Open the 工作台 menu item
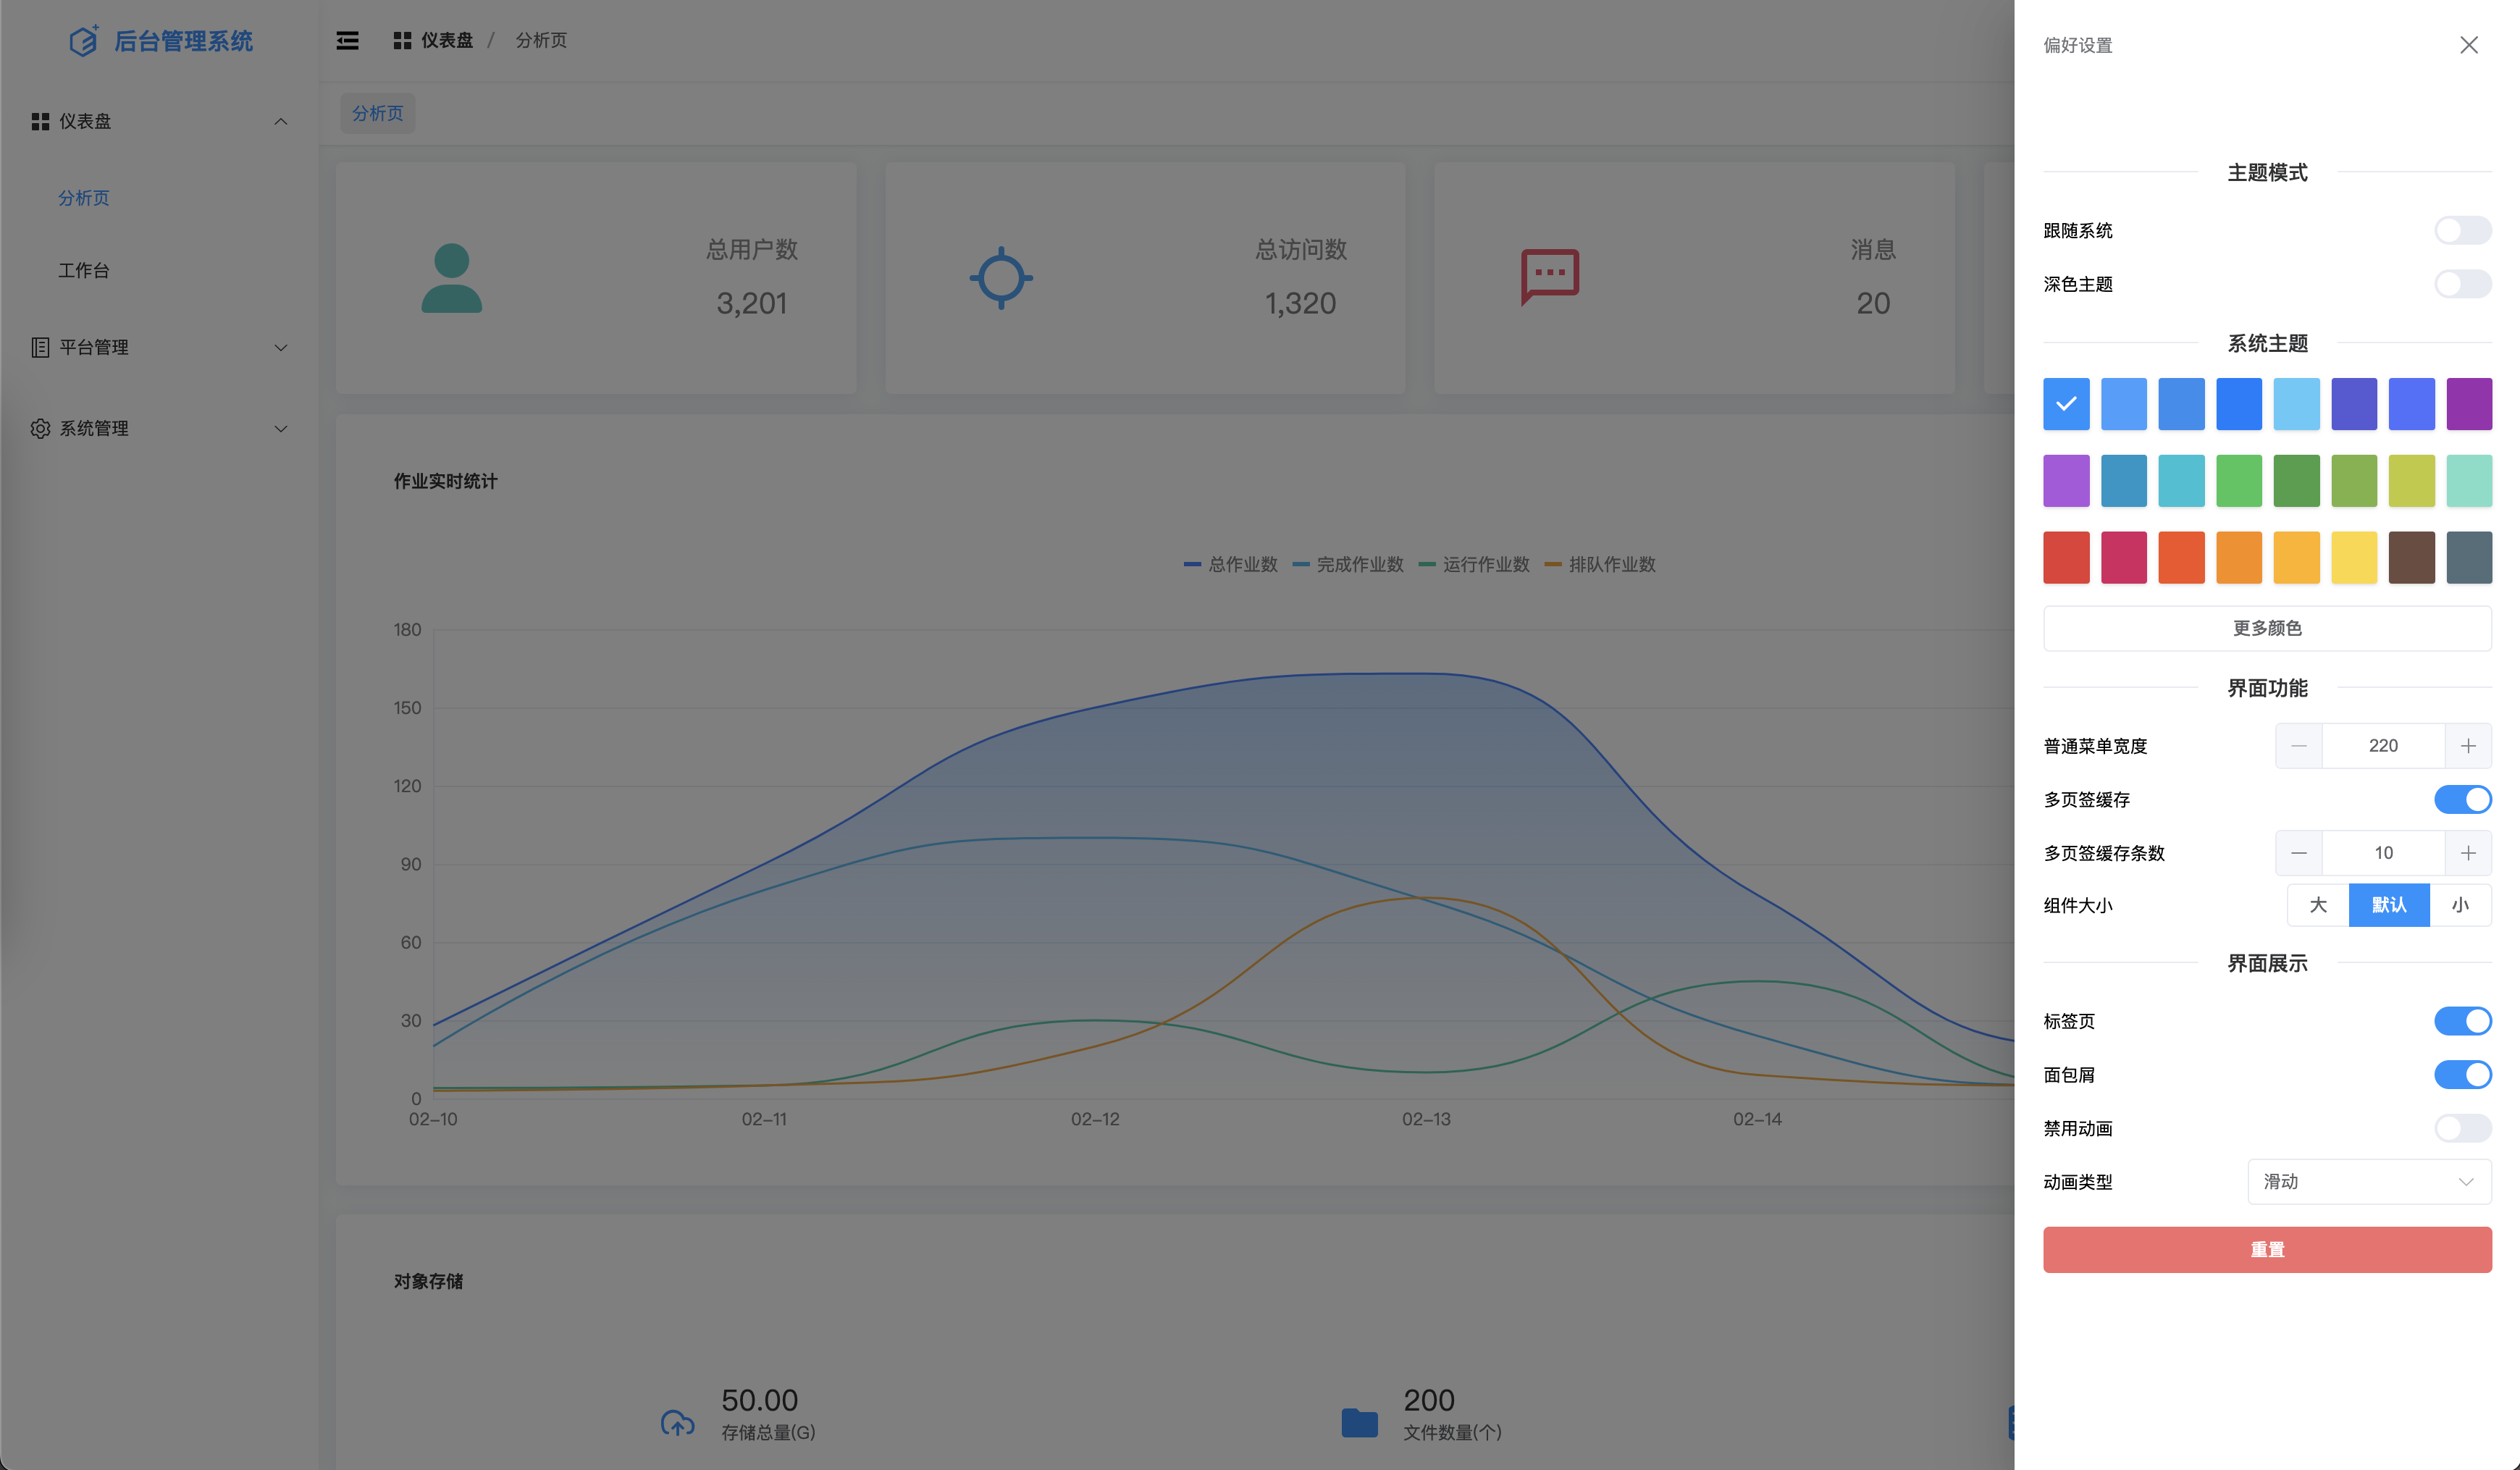Image resolution: width=2520 pixels, height=1470 pixels. (84, 270)
